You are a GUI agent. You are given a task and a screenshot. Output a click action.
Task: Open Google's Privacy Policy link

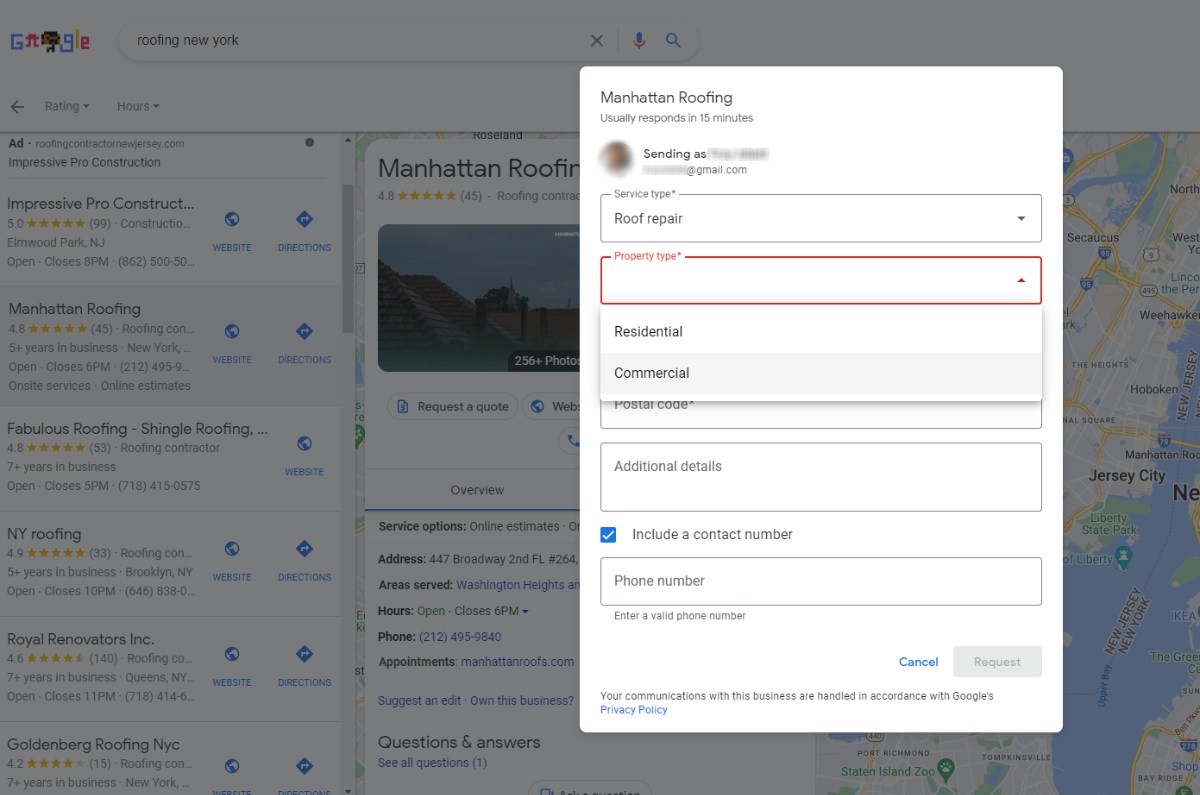click(x=634, y=710)
